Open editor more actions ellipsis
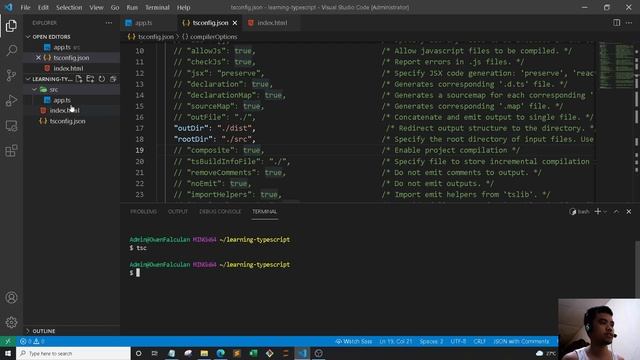 click(629, 23)
